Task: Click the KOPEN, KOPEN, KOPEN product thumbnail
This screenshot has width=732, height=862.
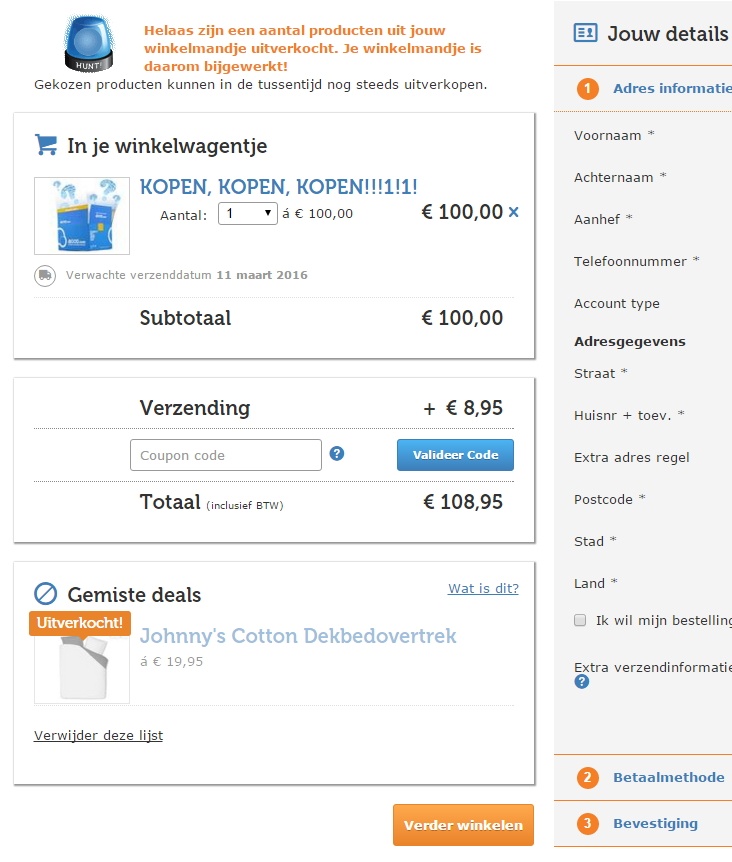Action: tap(82, 216)
